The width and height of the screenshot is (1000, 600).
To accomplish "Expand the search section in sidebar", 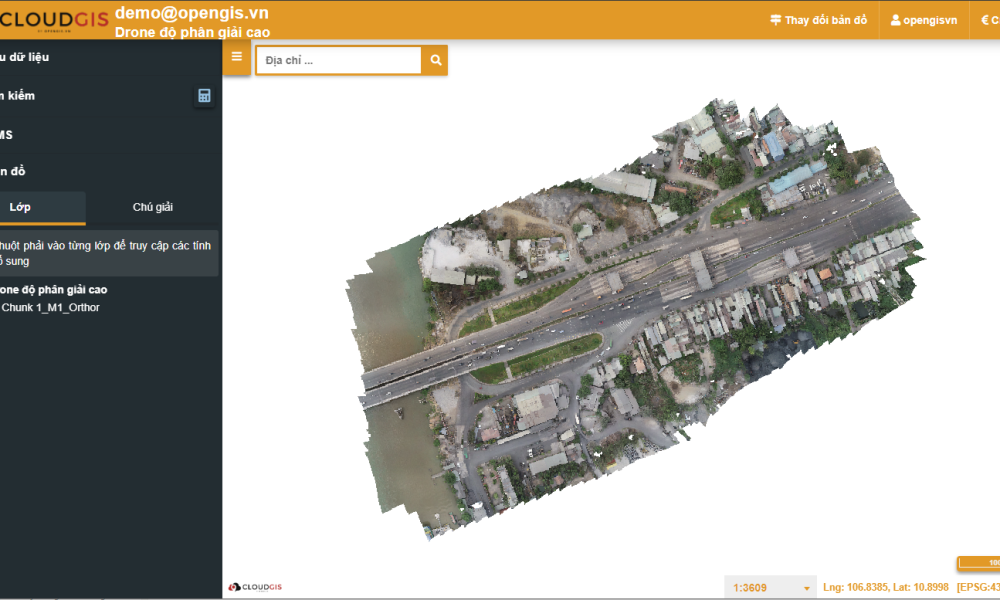I will pyautogui.click(x=20, y=96).
